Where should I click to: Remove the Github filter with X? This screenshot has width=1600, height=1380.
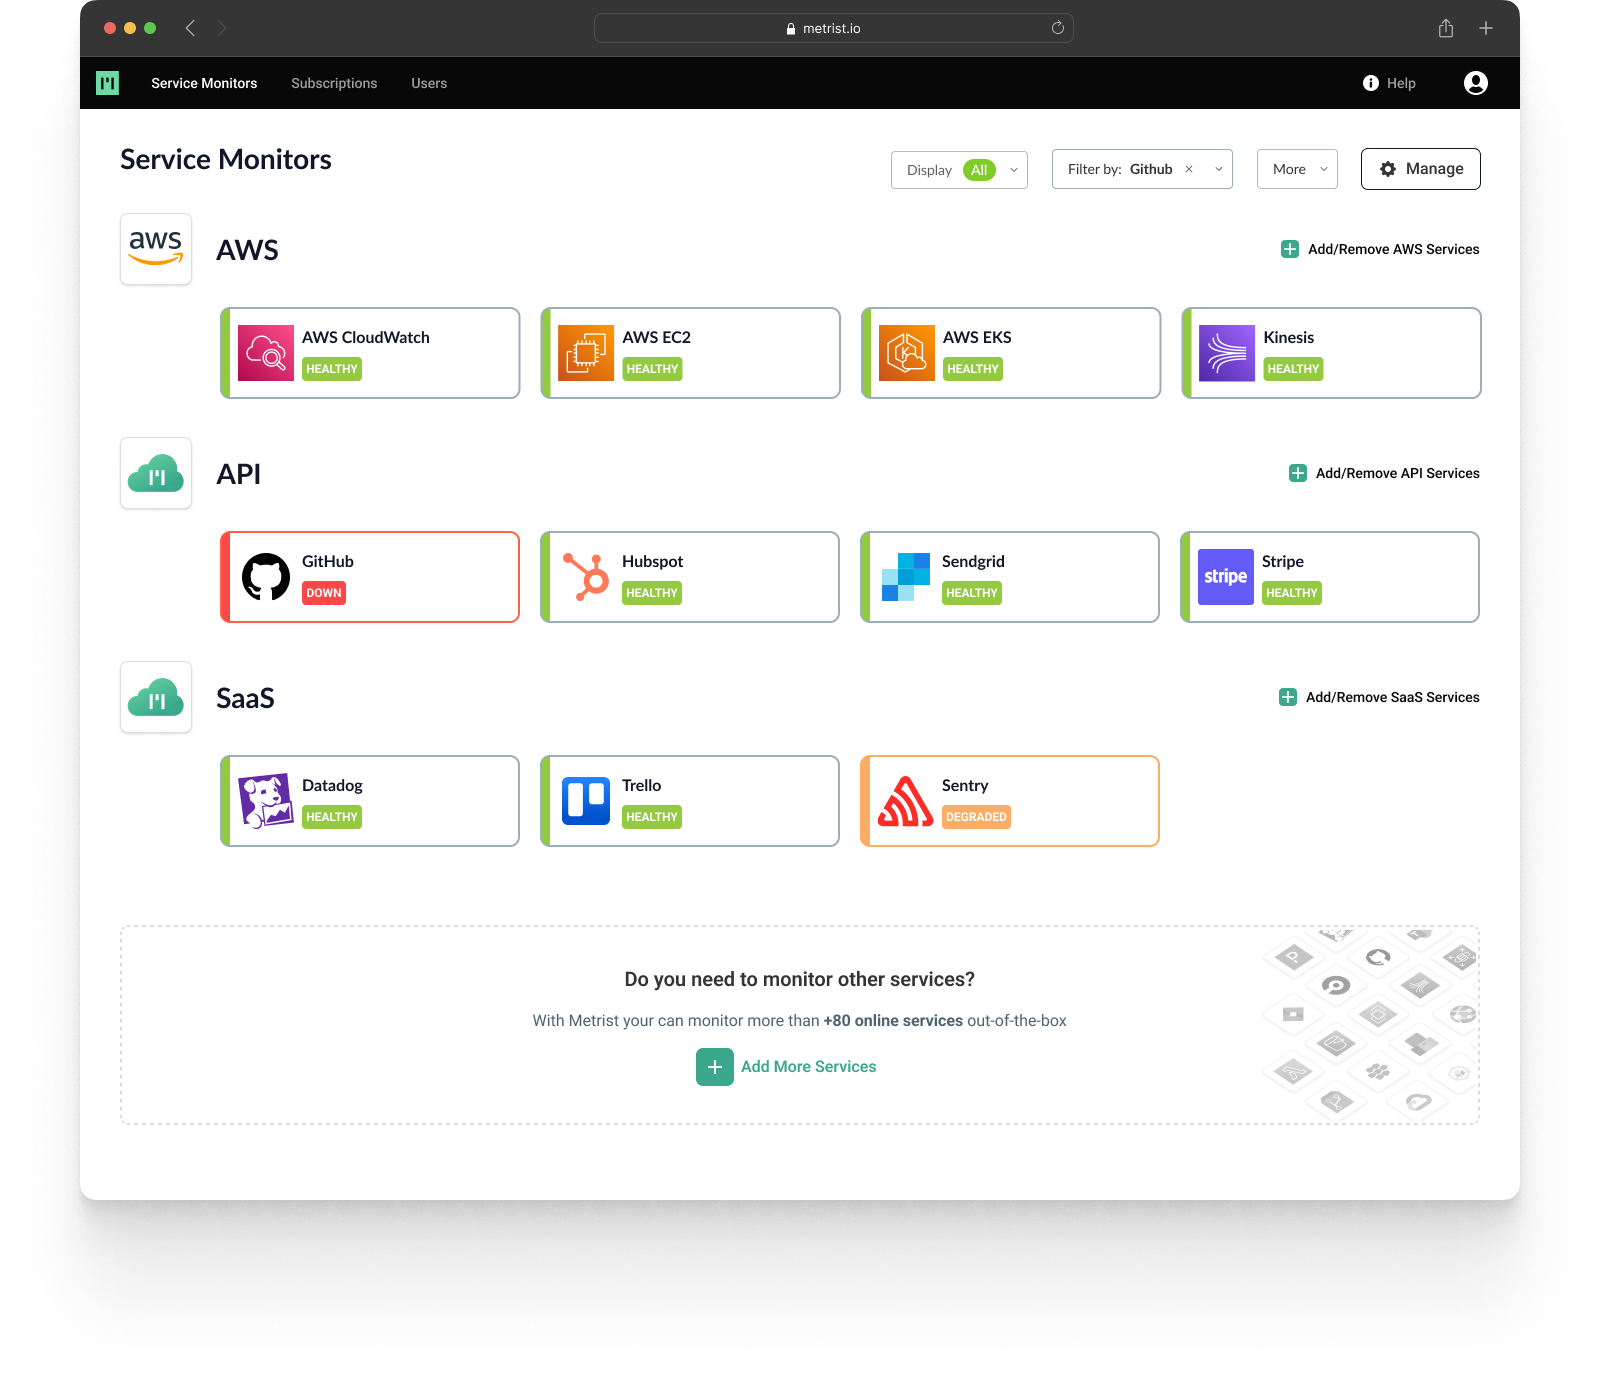[1189, 169]
